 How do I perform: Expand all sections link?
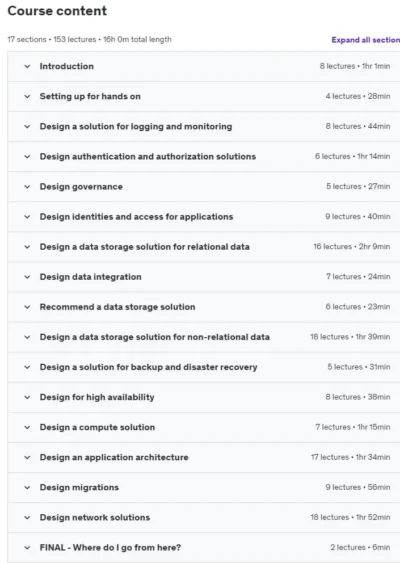(366, 40)
